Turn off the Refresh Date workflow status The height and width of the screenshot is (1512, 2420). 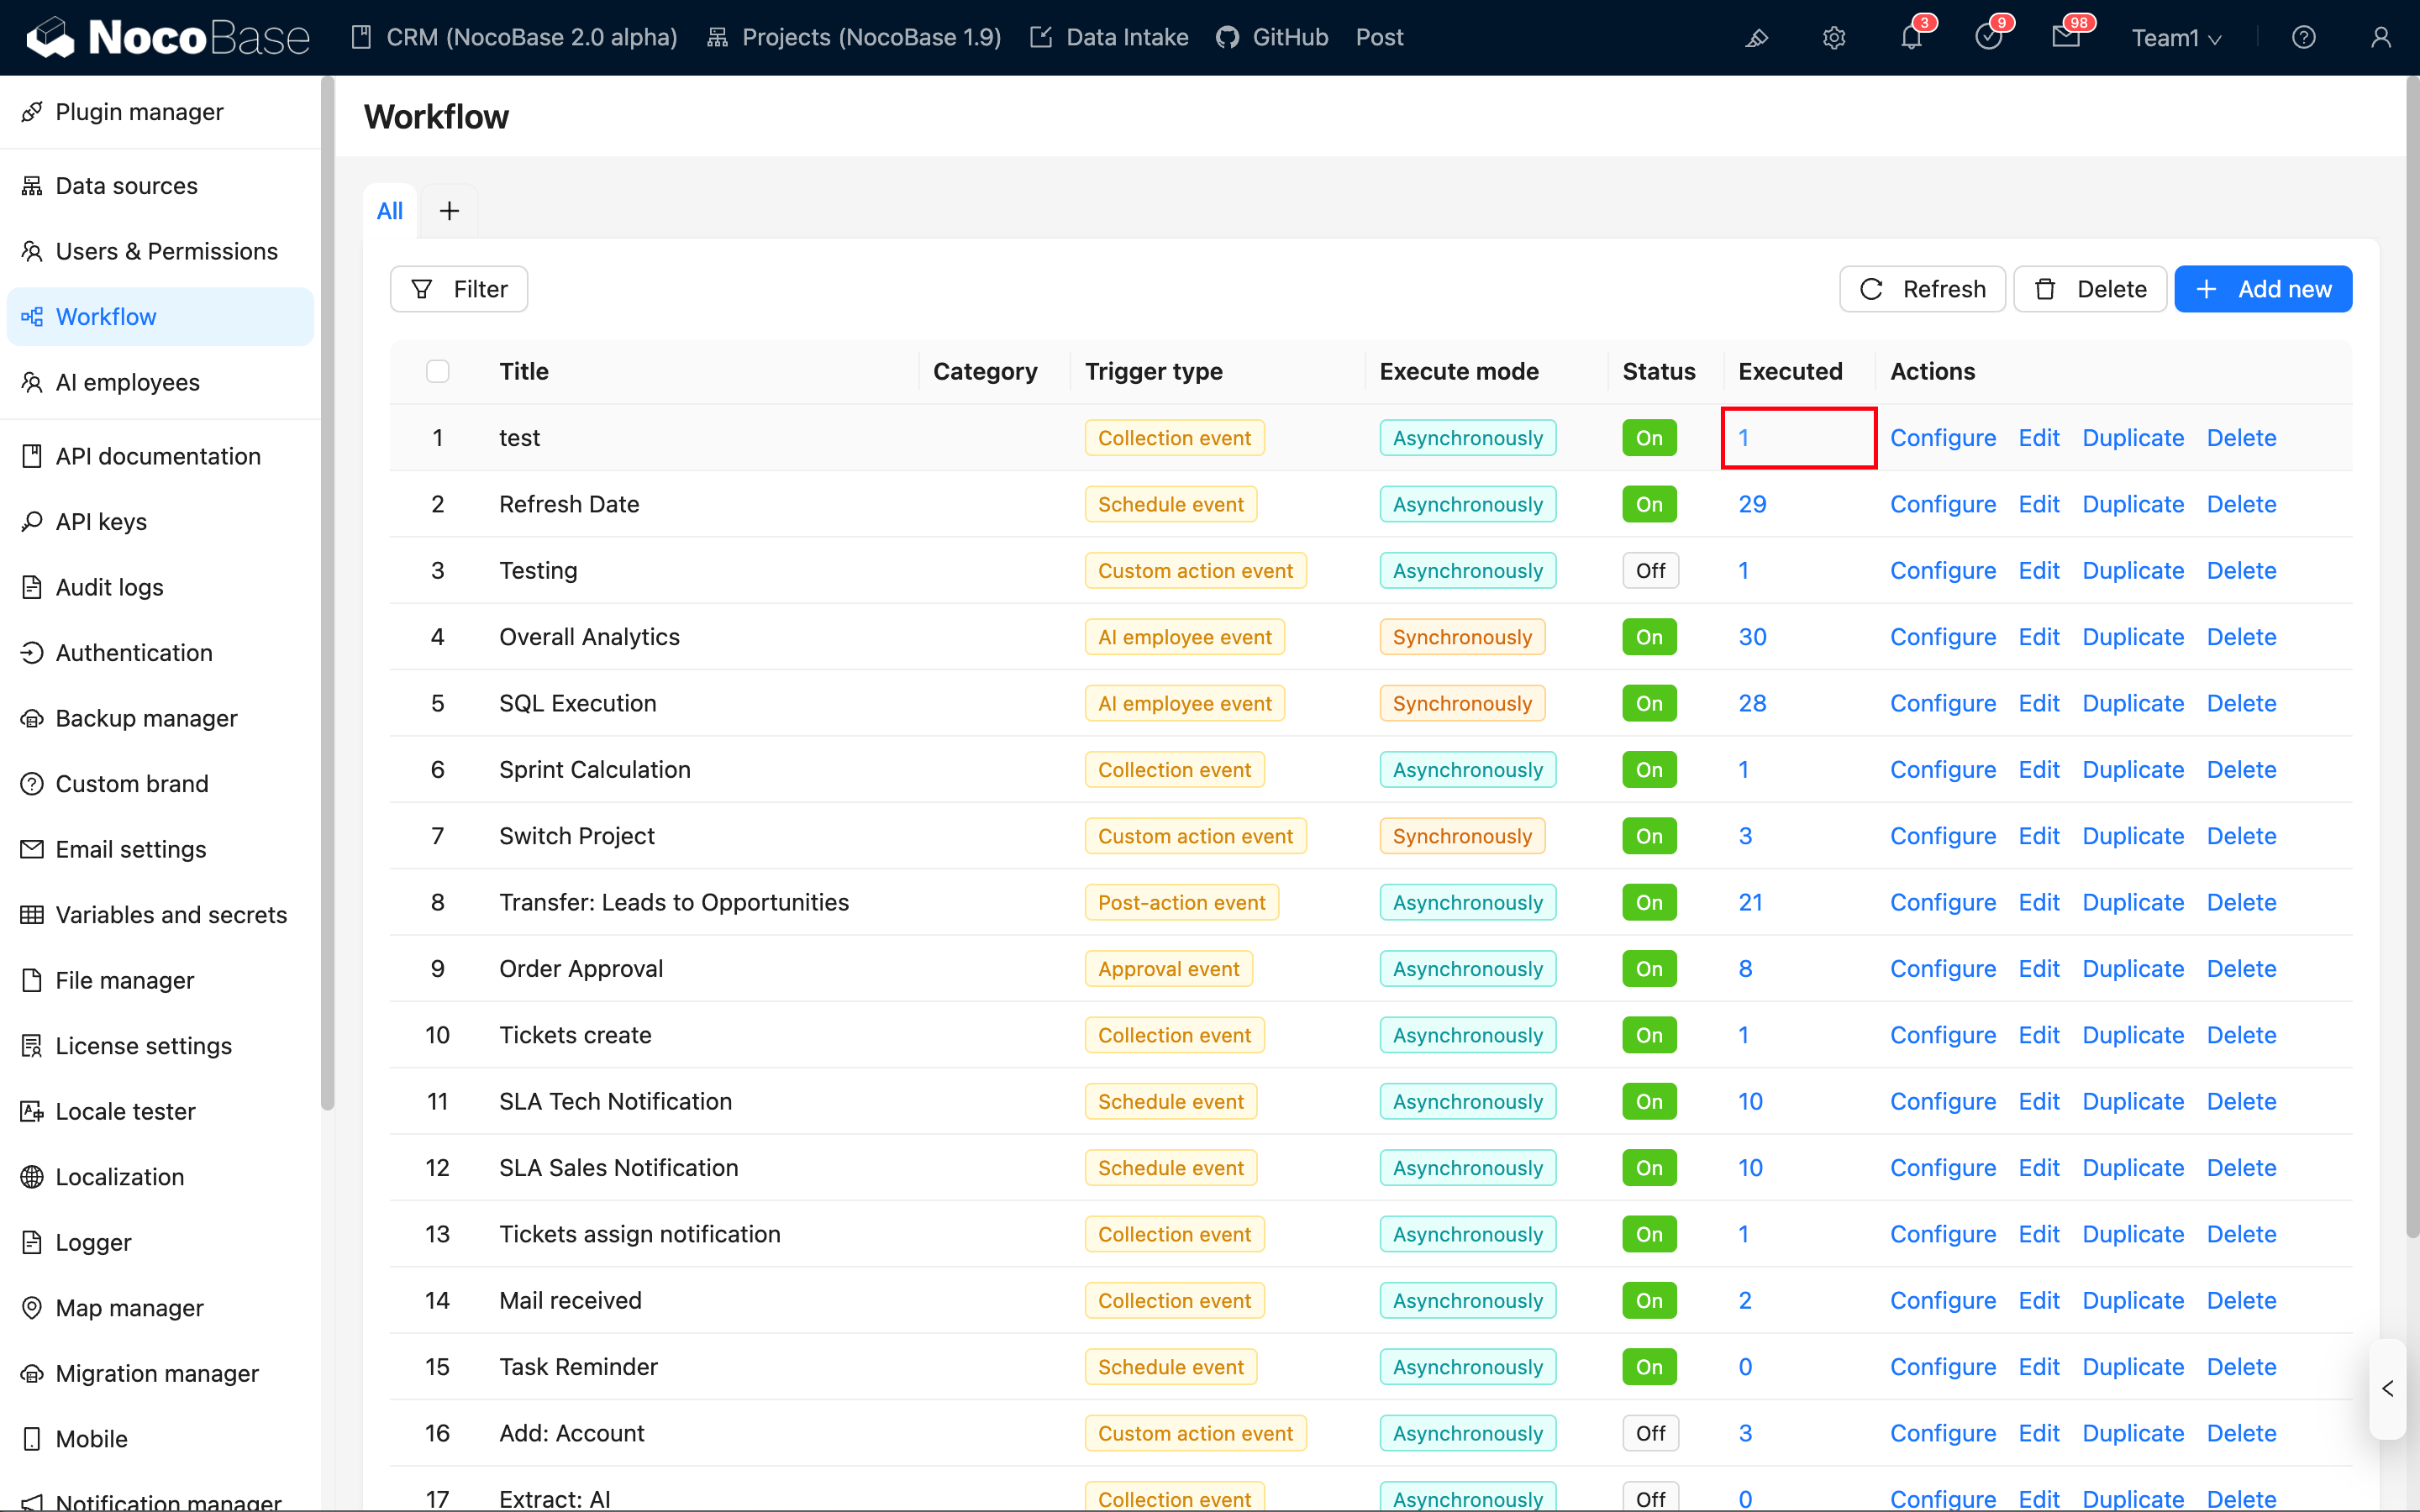(1649, 504)
